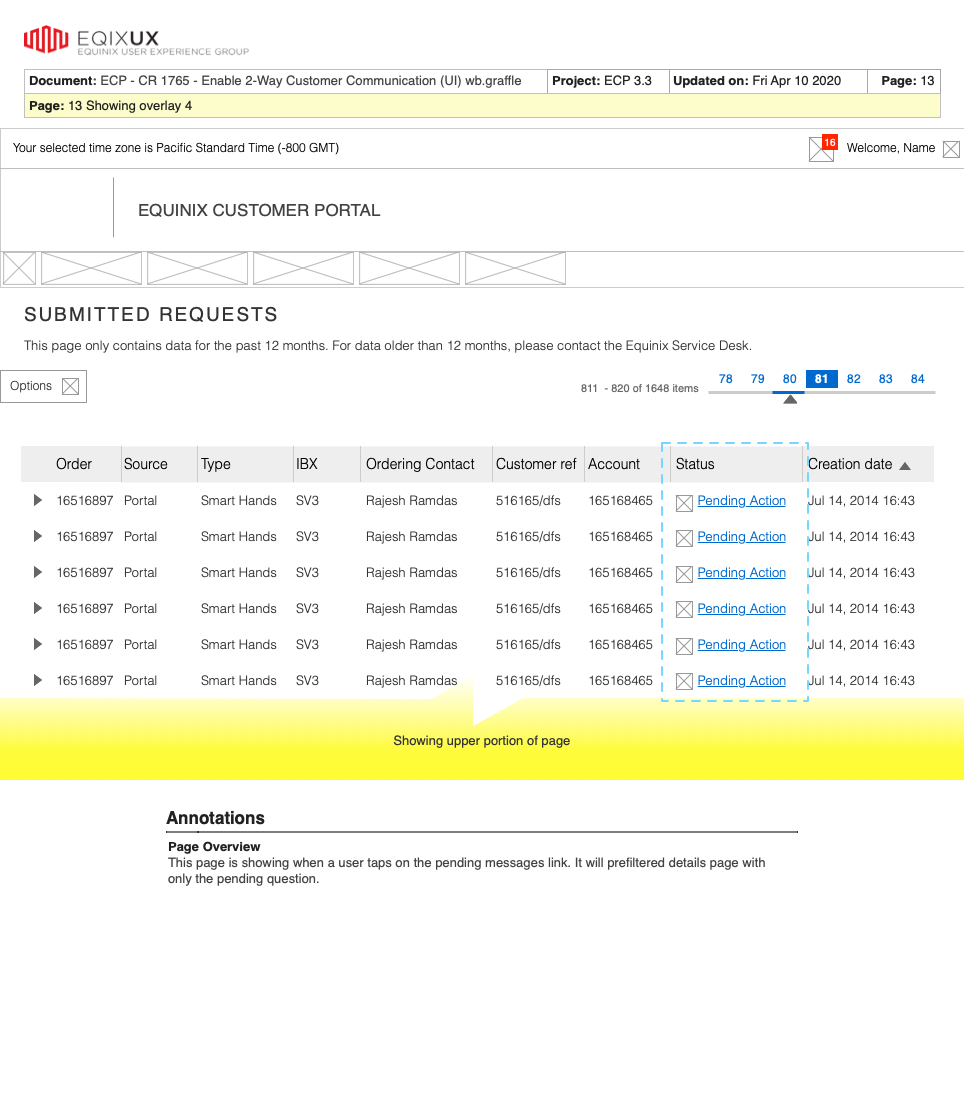This screenshot has width=964, height=1100.
Task: Click the EQIXUX logo at top
Action: 136,40
